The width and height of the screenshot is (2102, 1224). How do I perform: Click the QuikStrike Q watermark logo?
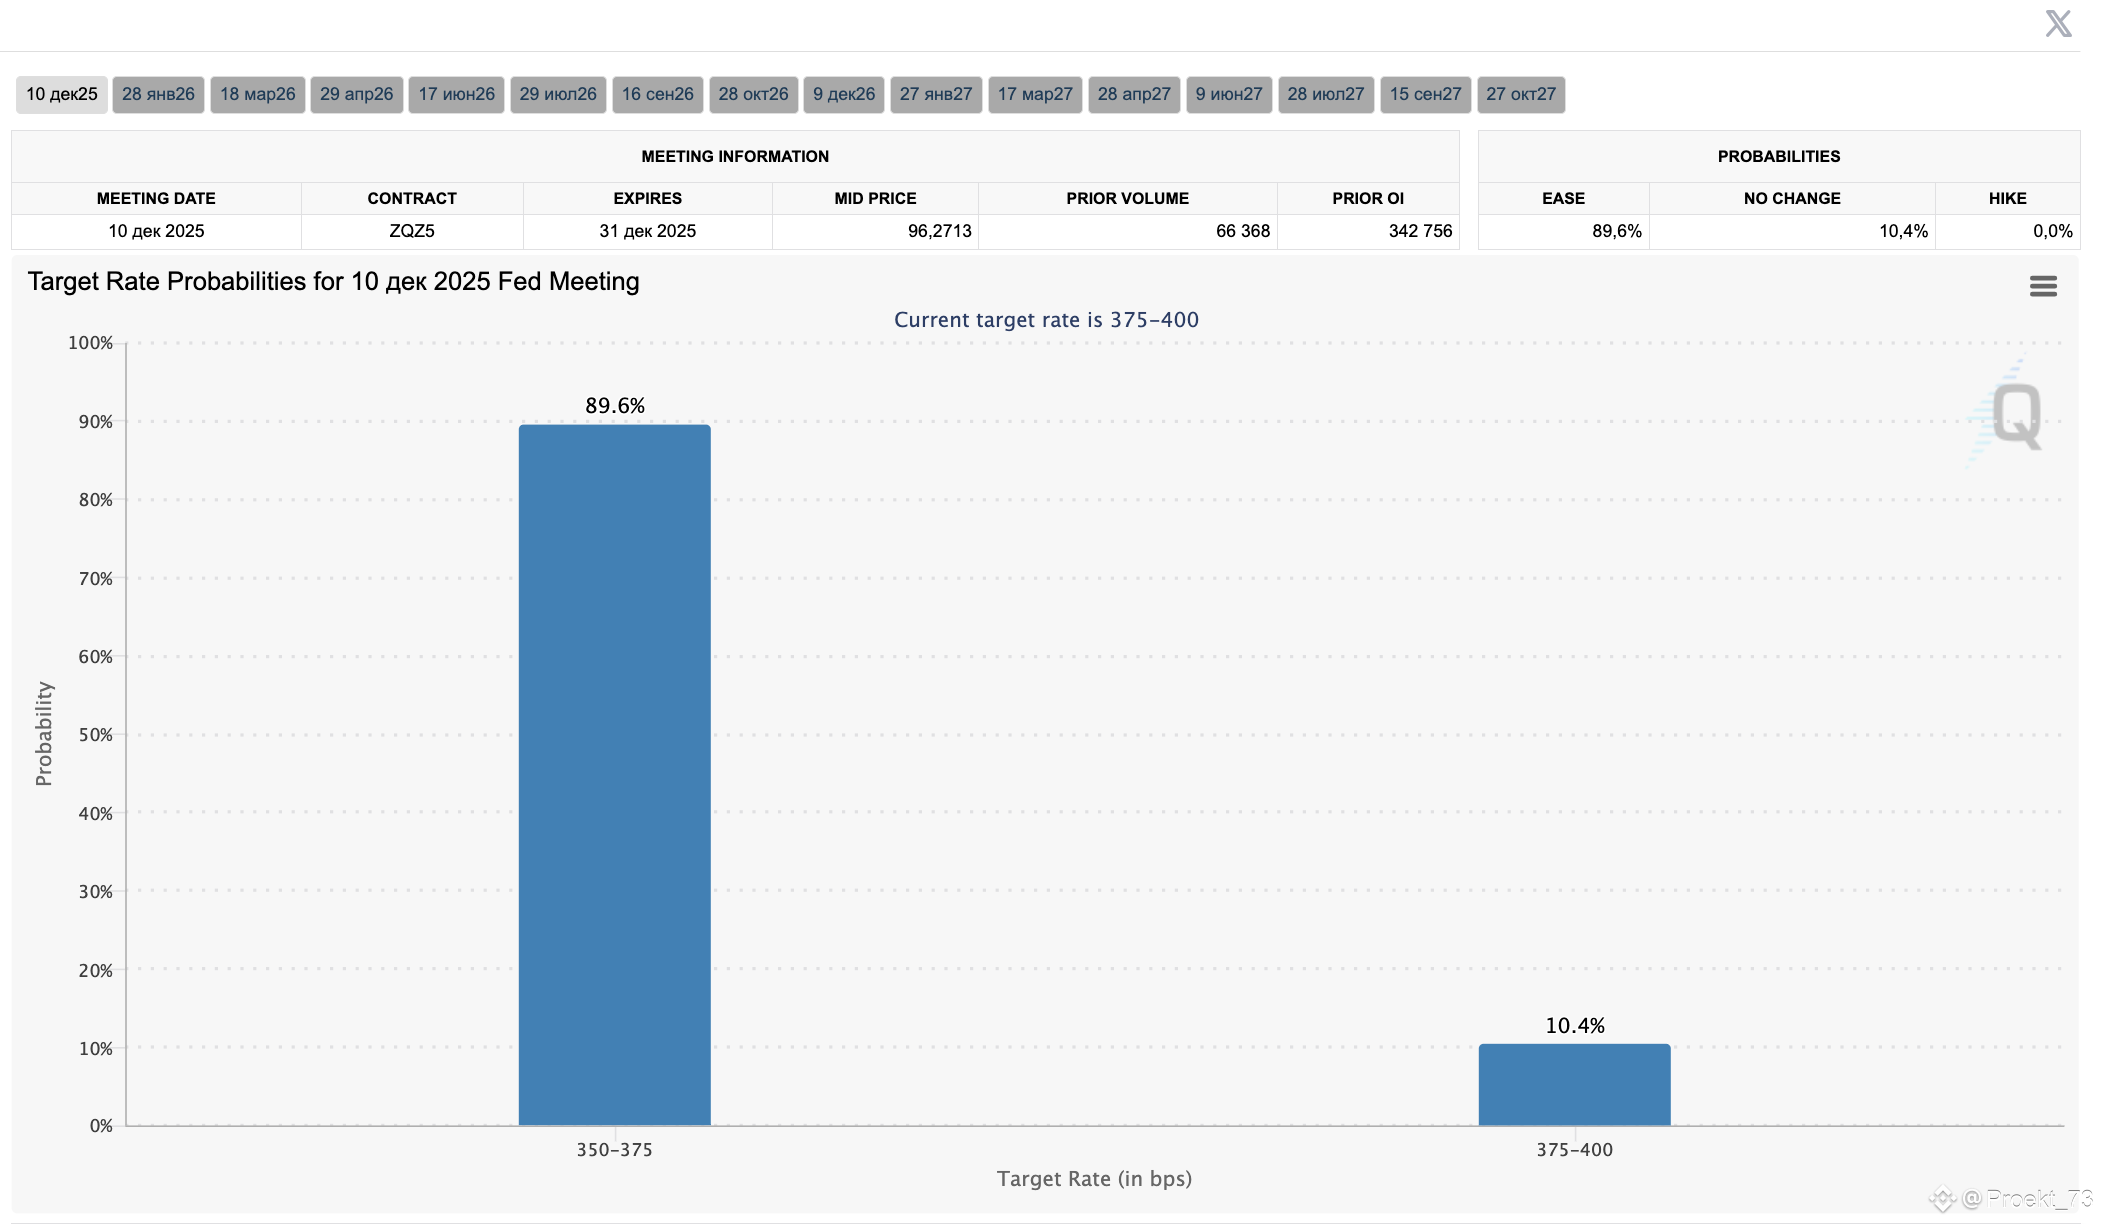[2008, 413]
